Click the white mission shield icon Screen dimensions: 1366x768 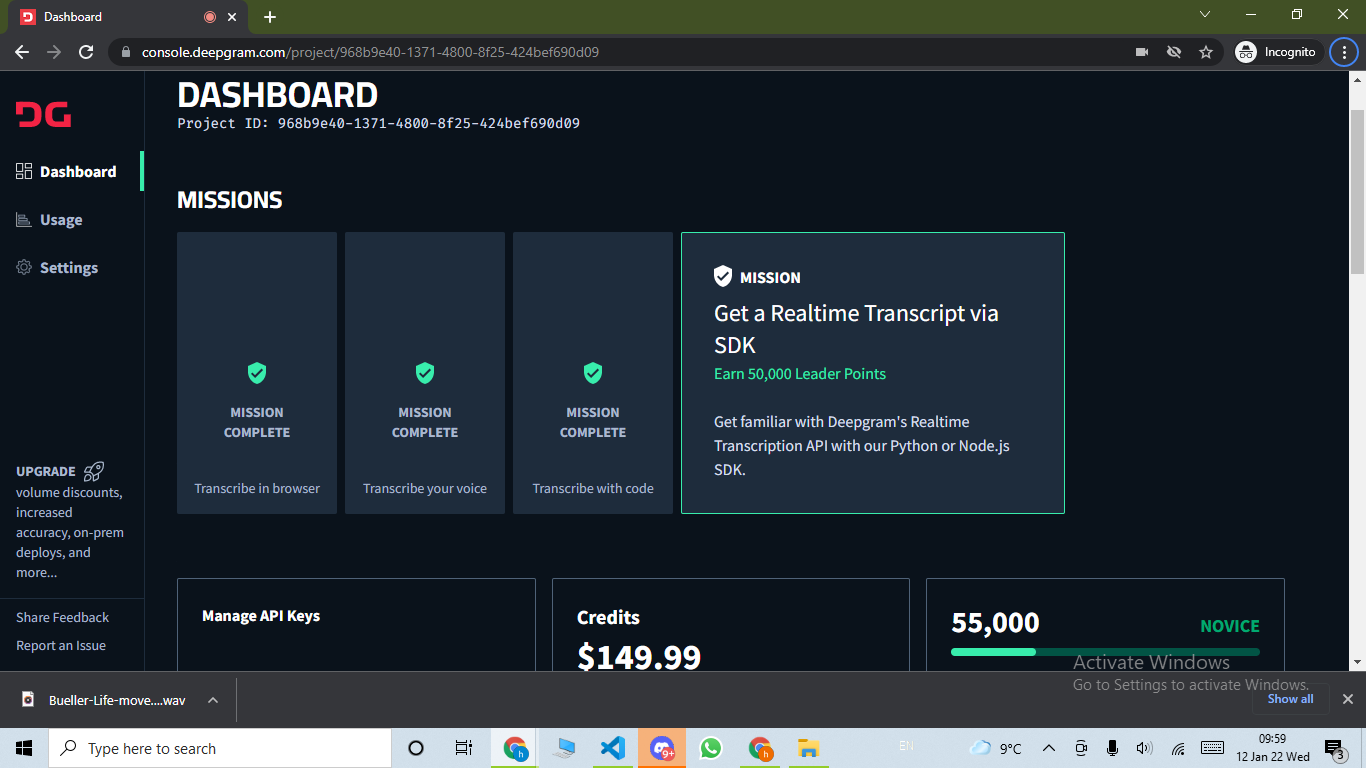[723, 277]
